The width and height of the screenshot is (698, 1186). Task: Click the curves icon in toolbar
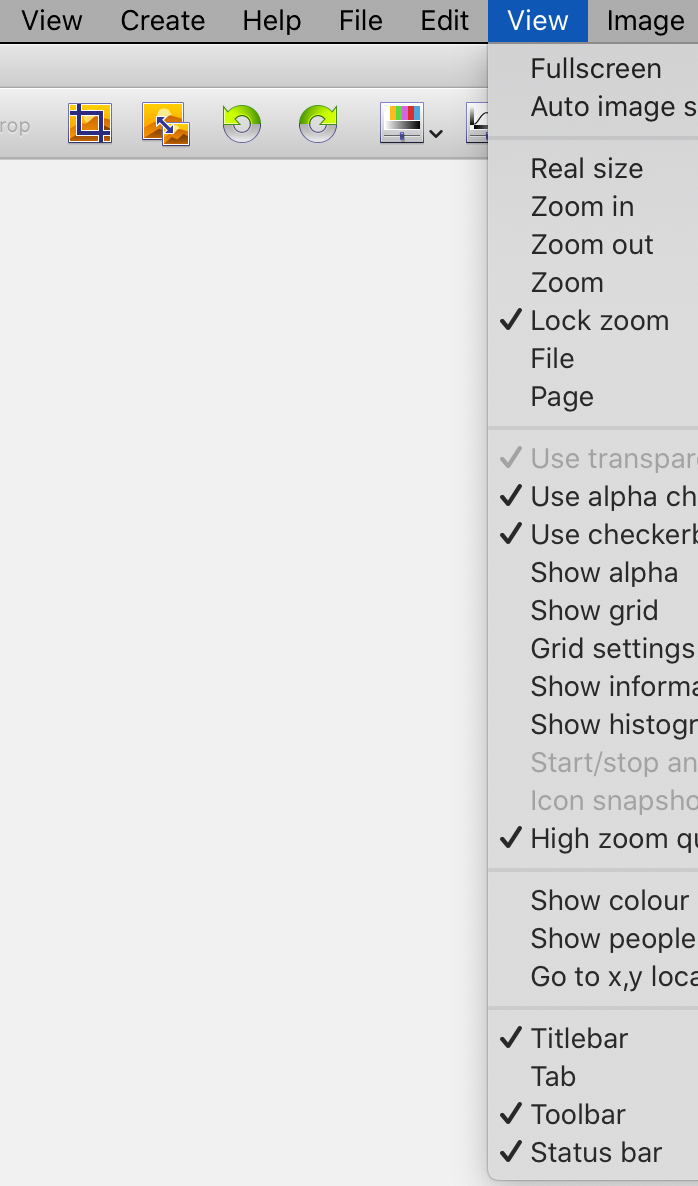click(478, 123)
